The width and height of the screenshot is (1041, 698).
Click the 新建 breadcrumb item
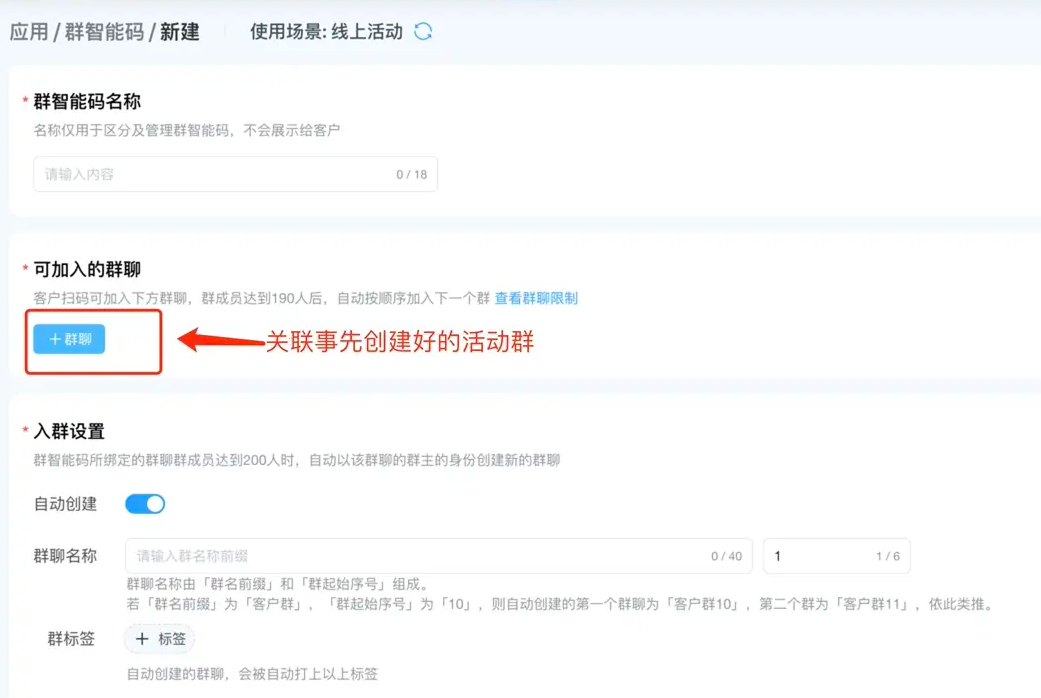pos(179,32)
